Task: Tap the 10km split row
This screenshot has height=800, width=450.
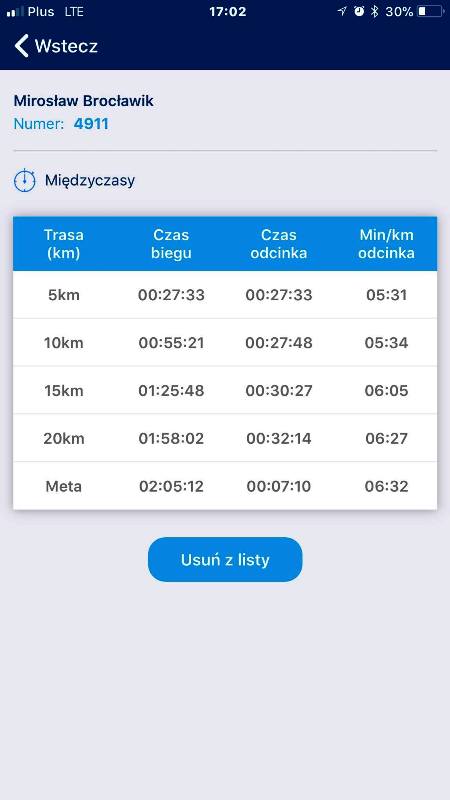Action: pyautogui.click(x=225, y=343)
